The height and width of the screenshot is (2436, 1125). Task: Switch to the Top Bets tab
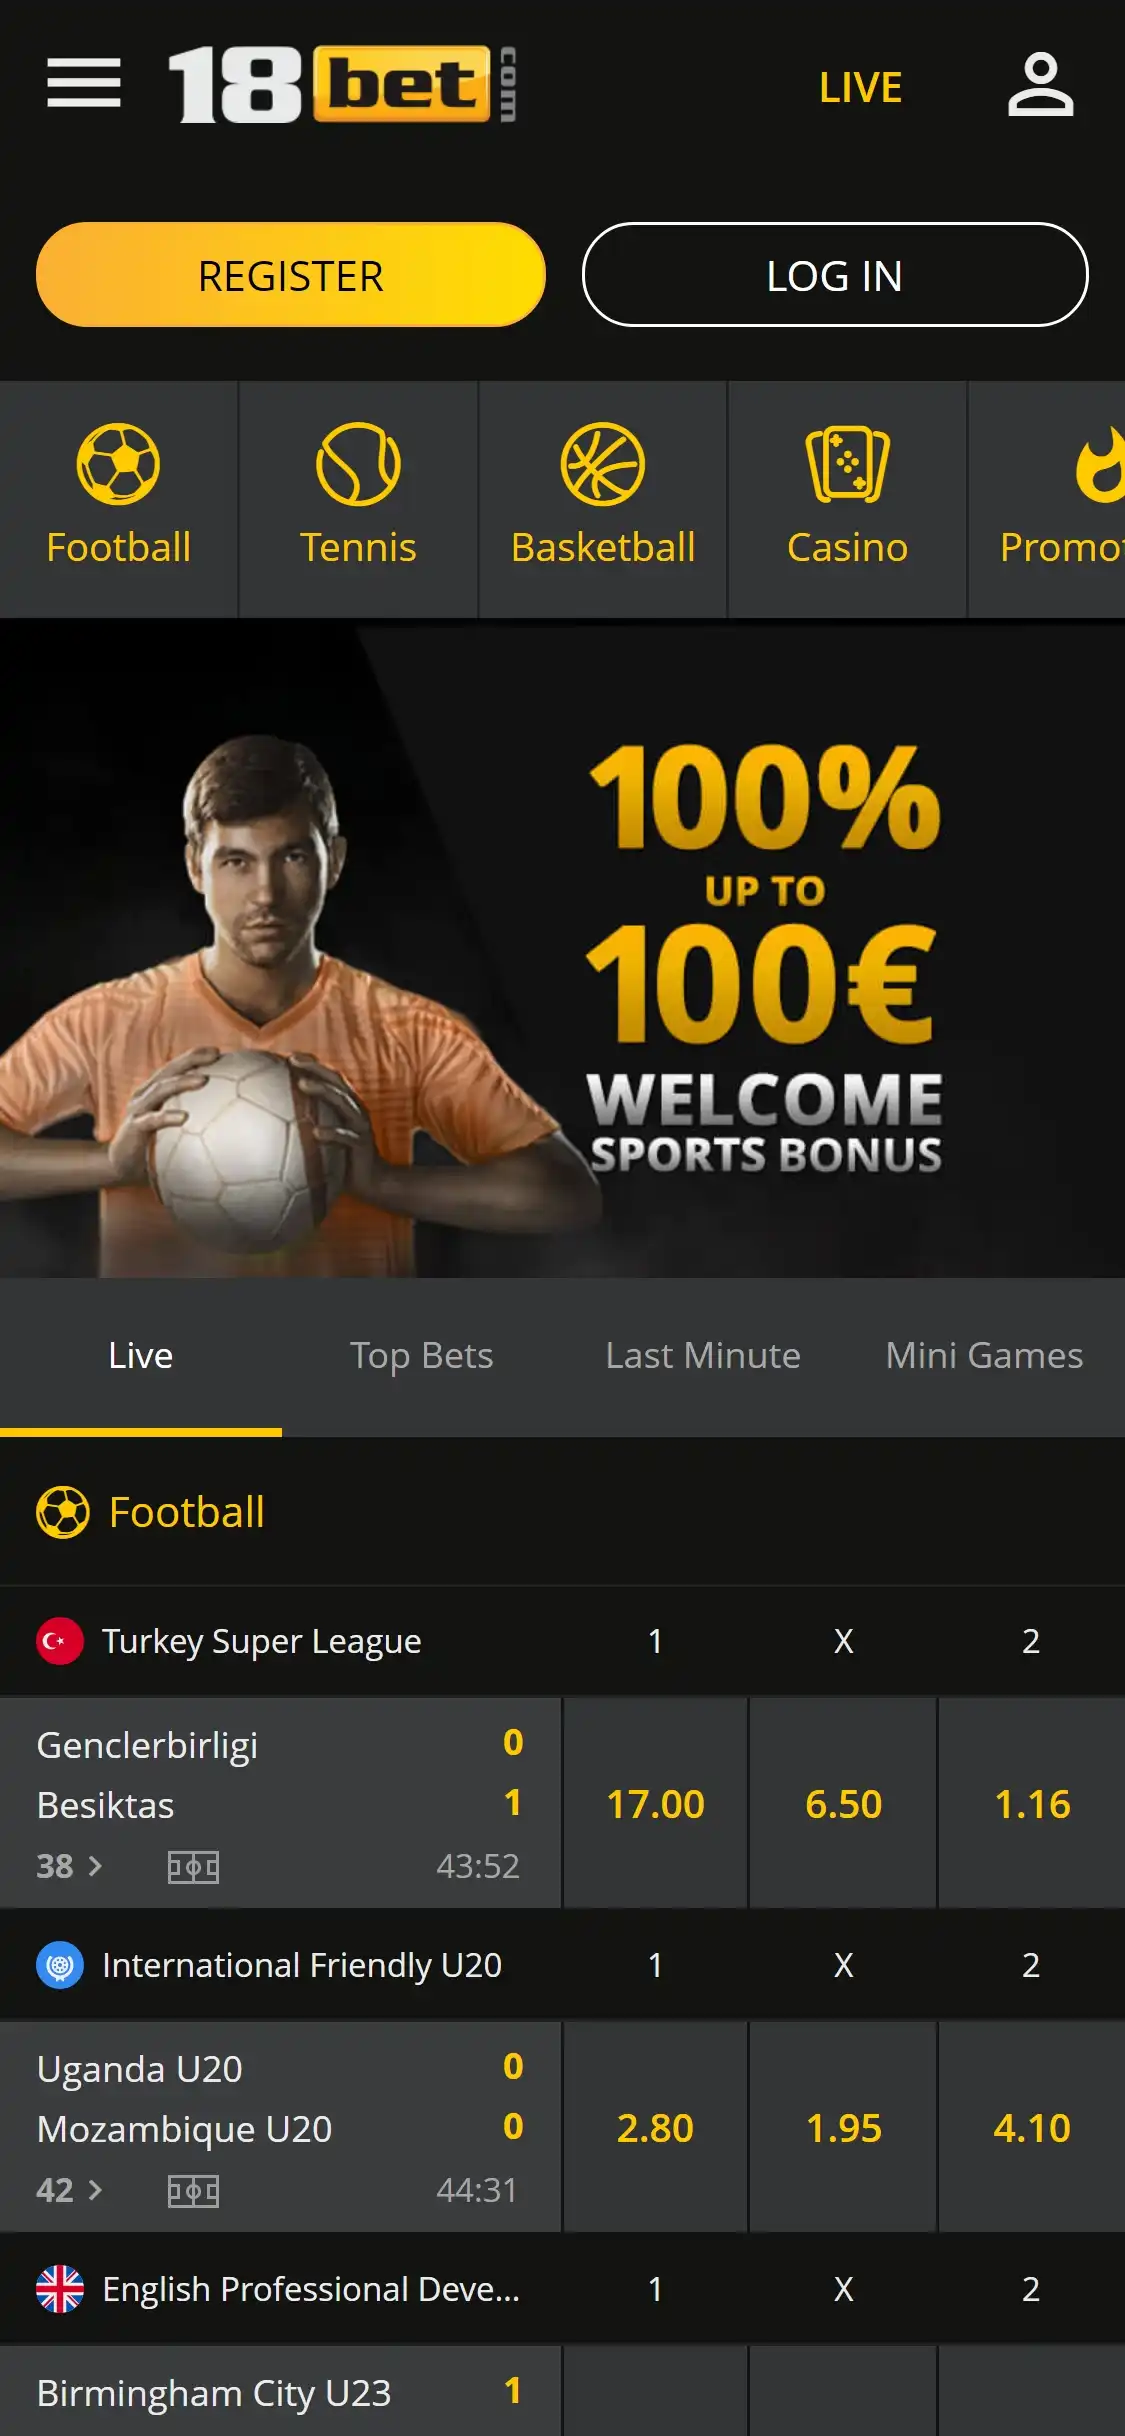coord(421,1356)
